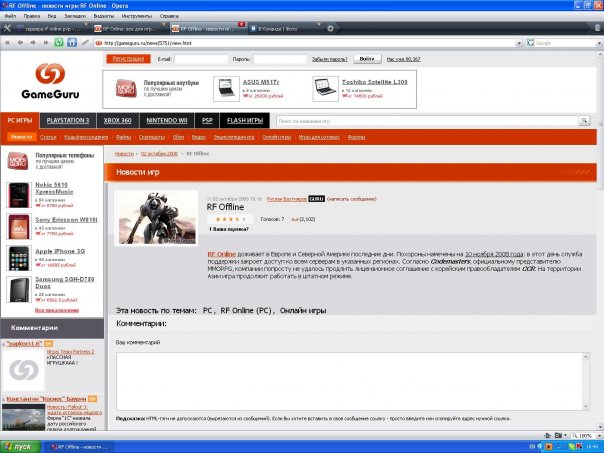Click the site search magnifier button
Screen dimensions: 604x453
click(584, 121)
